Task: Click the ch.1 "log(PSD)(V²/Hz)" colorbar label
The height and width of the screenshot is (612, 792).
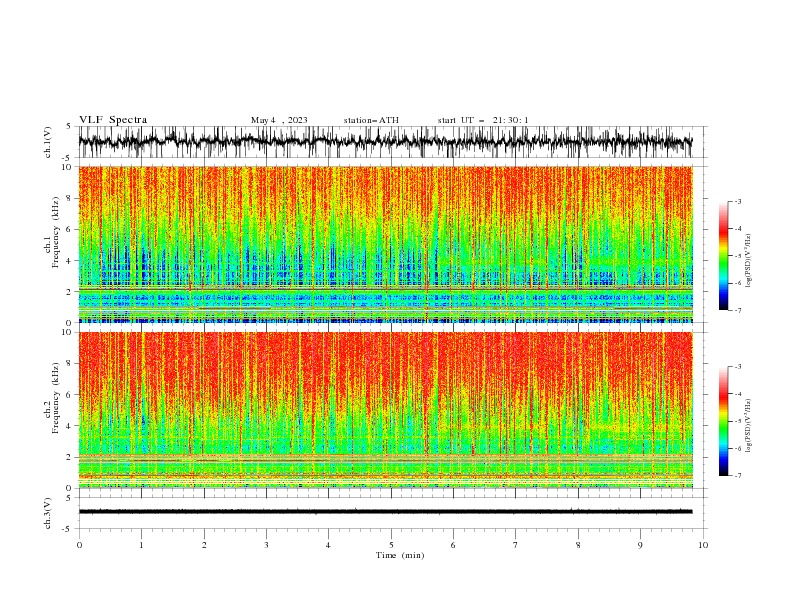Action: 748,261
